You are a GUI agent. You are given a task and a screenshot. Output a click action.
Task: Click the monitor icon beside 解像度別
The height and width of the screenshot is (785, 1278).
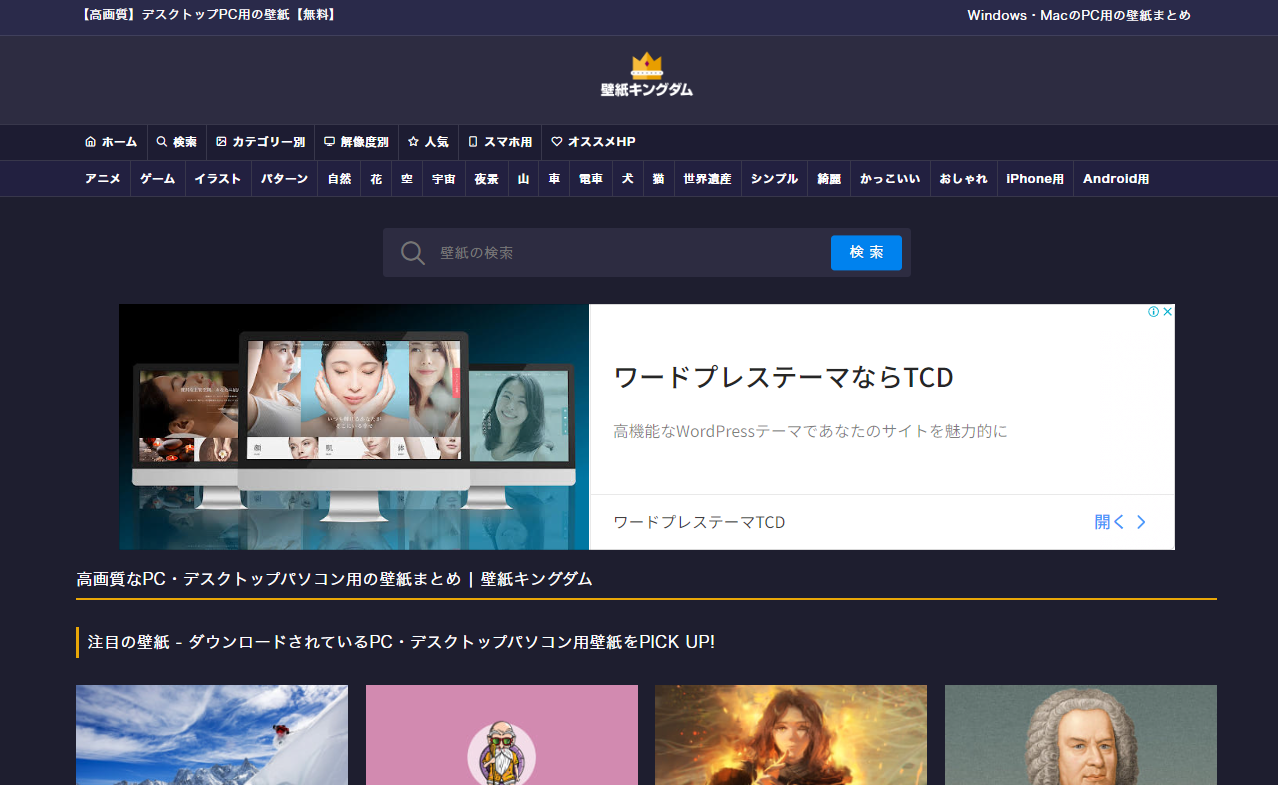(x=330, y=142)
